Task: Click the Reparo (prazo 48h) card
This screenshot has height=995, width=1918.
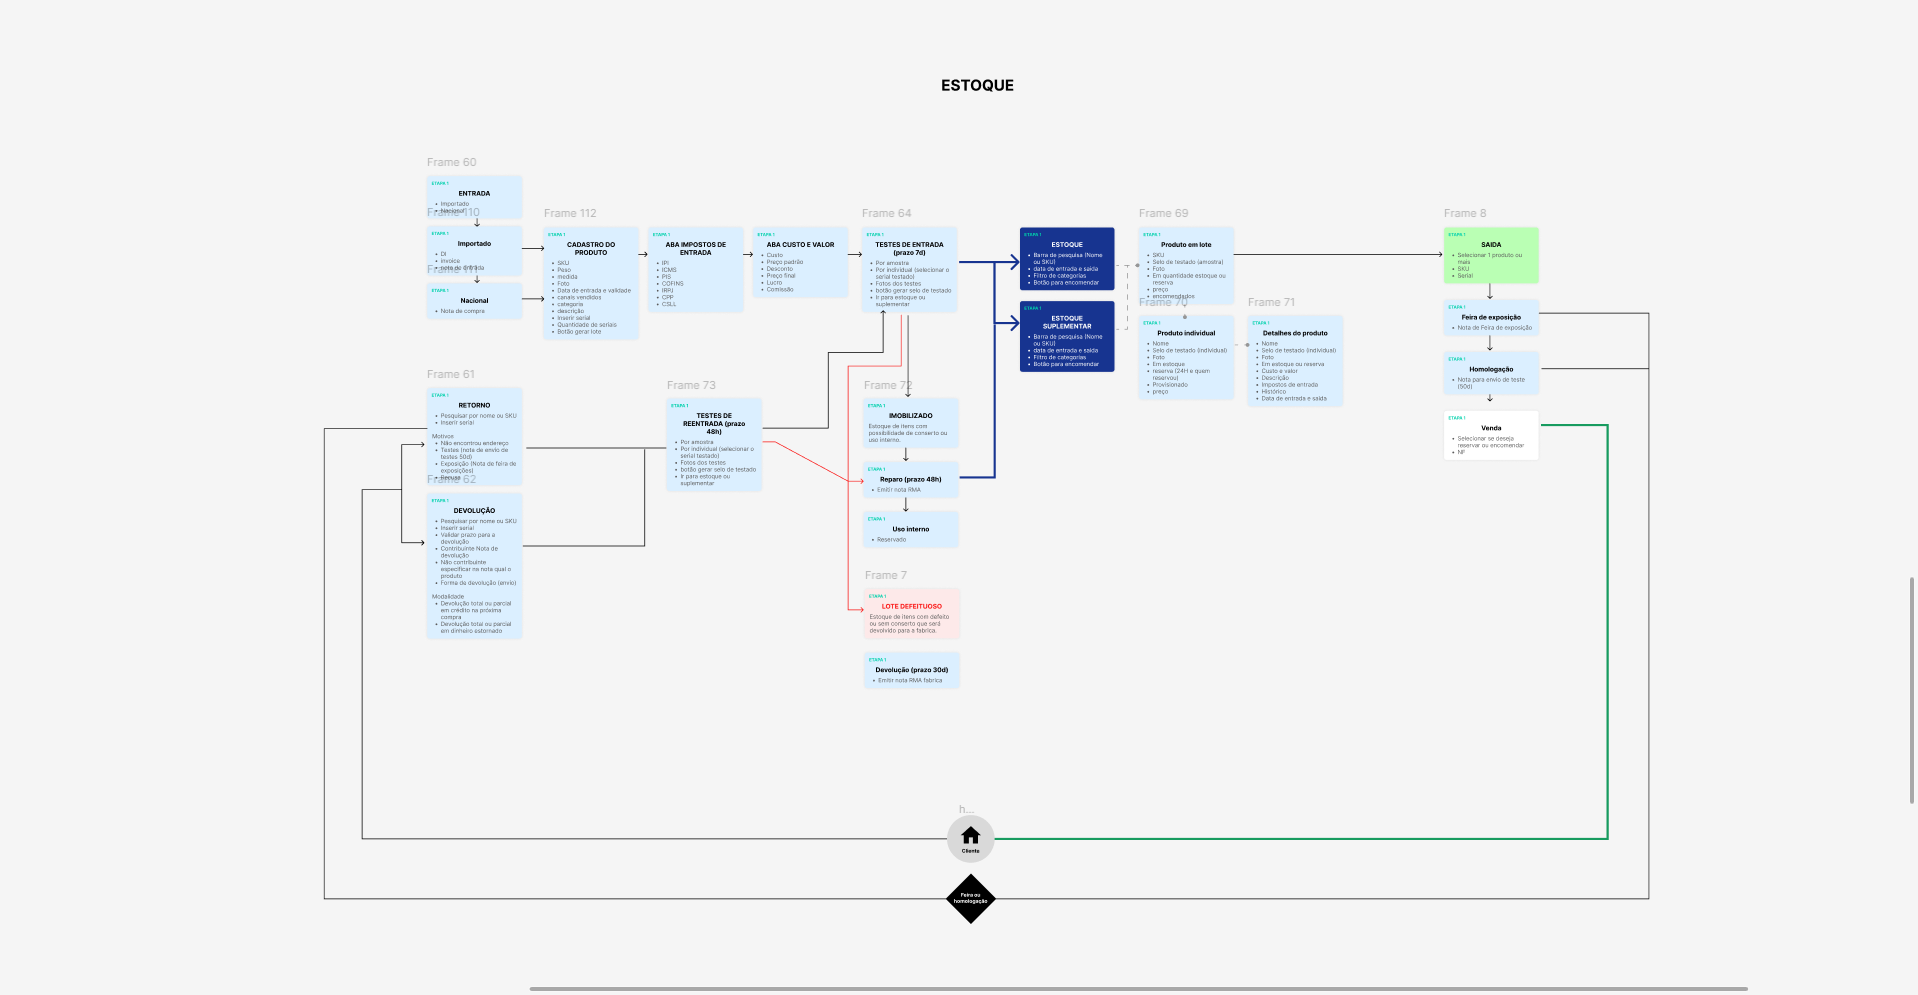Action: 910,480
